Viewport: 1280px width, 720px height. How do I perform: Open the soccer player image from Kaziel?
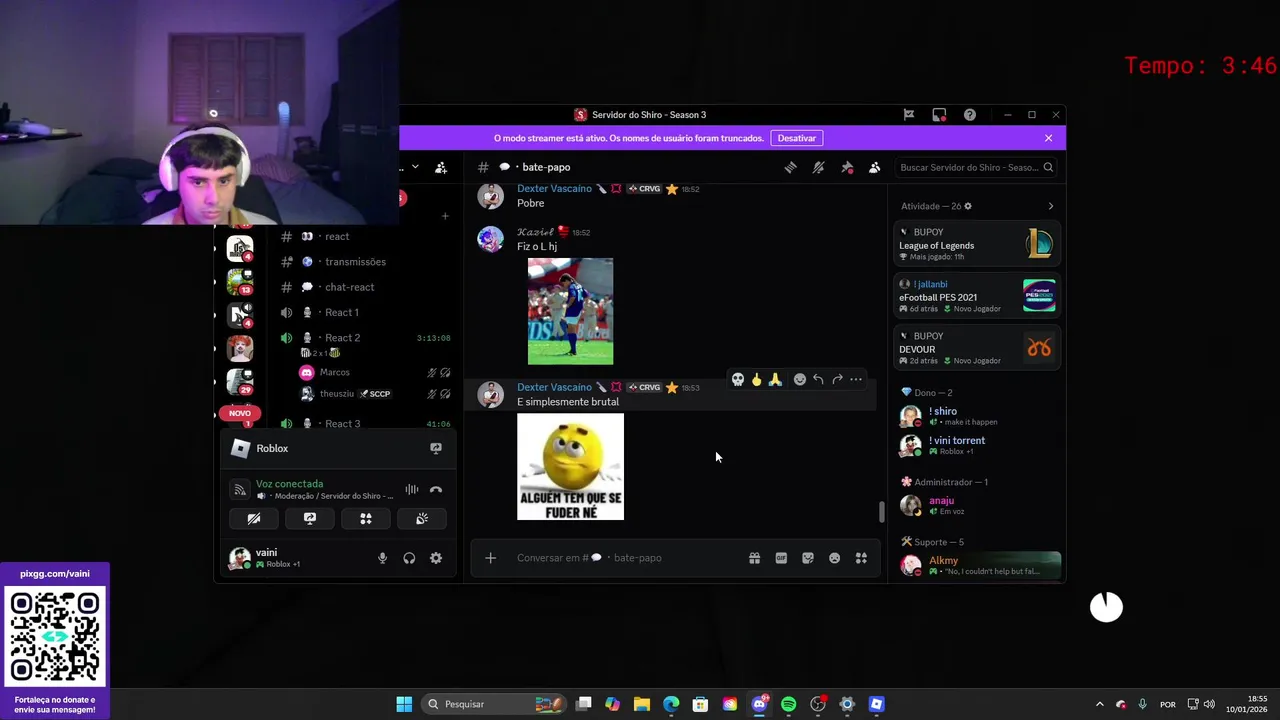click(570, 311)
